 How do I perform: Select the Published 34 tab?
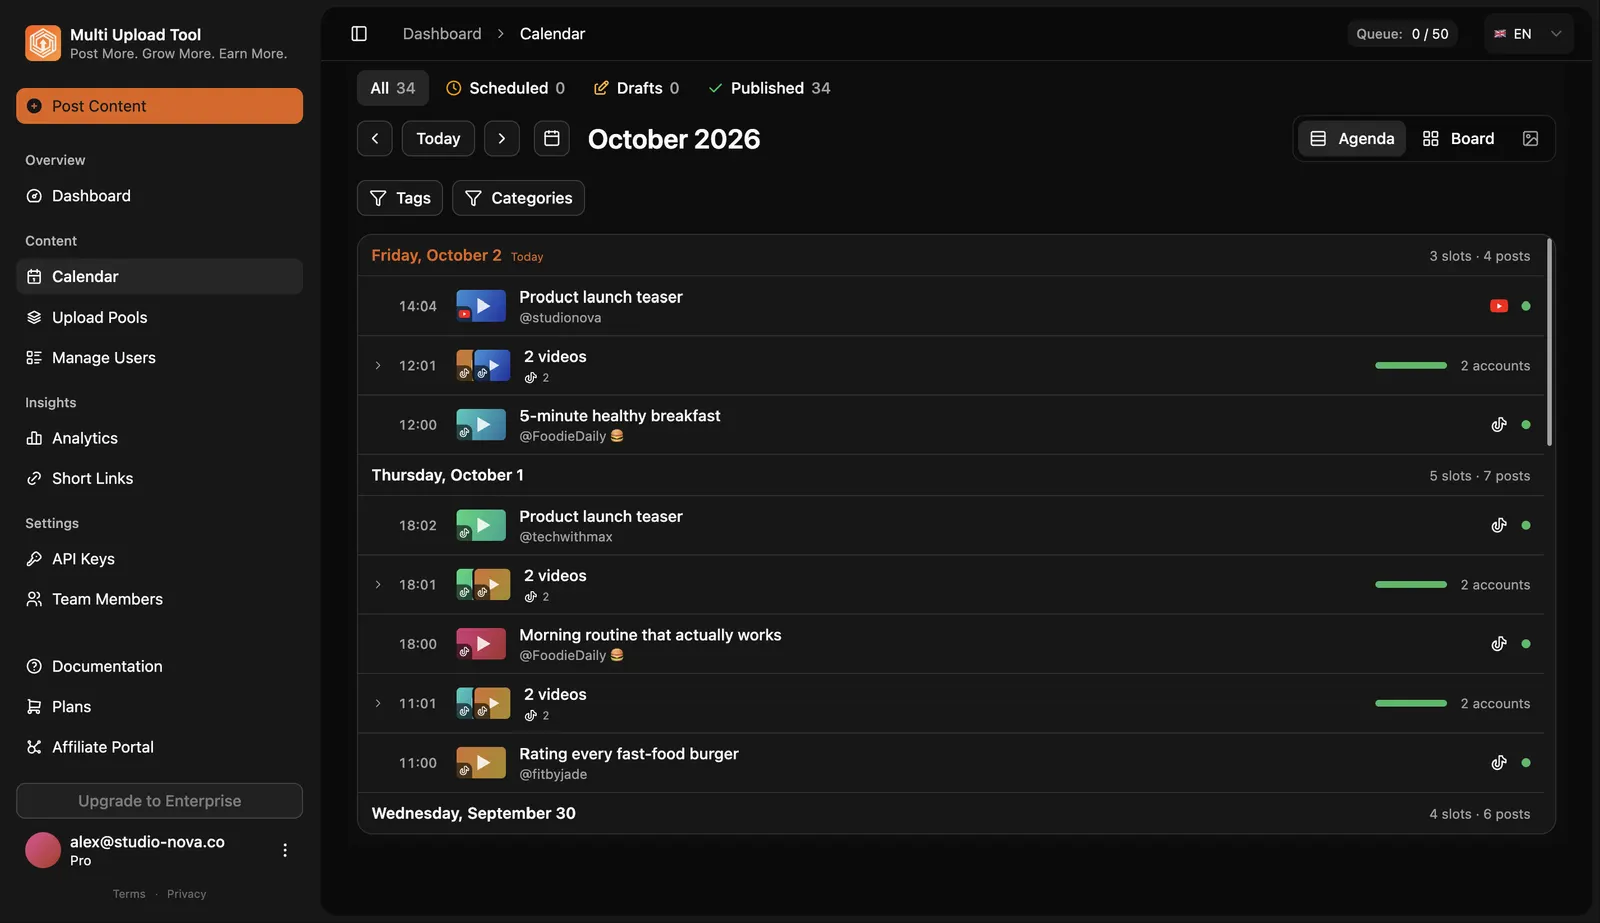[x=769, y=88]
